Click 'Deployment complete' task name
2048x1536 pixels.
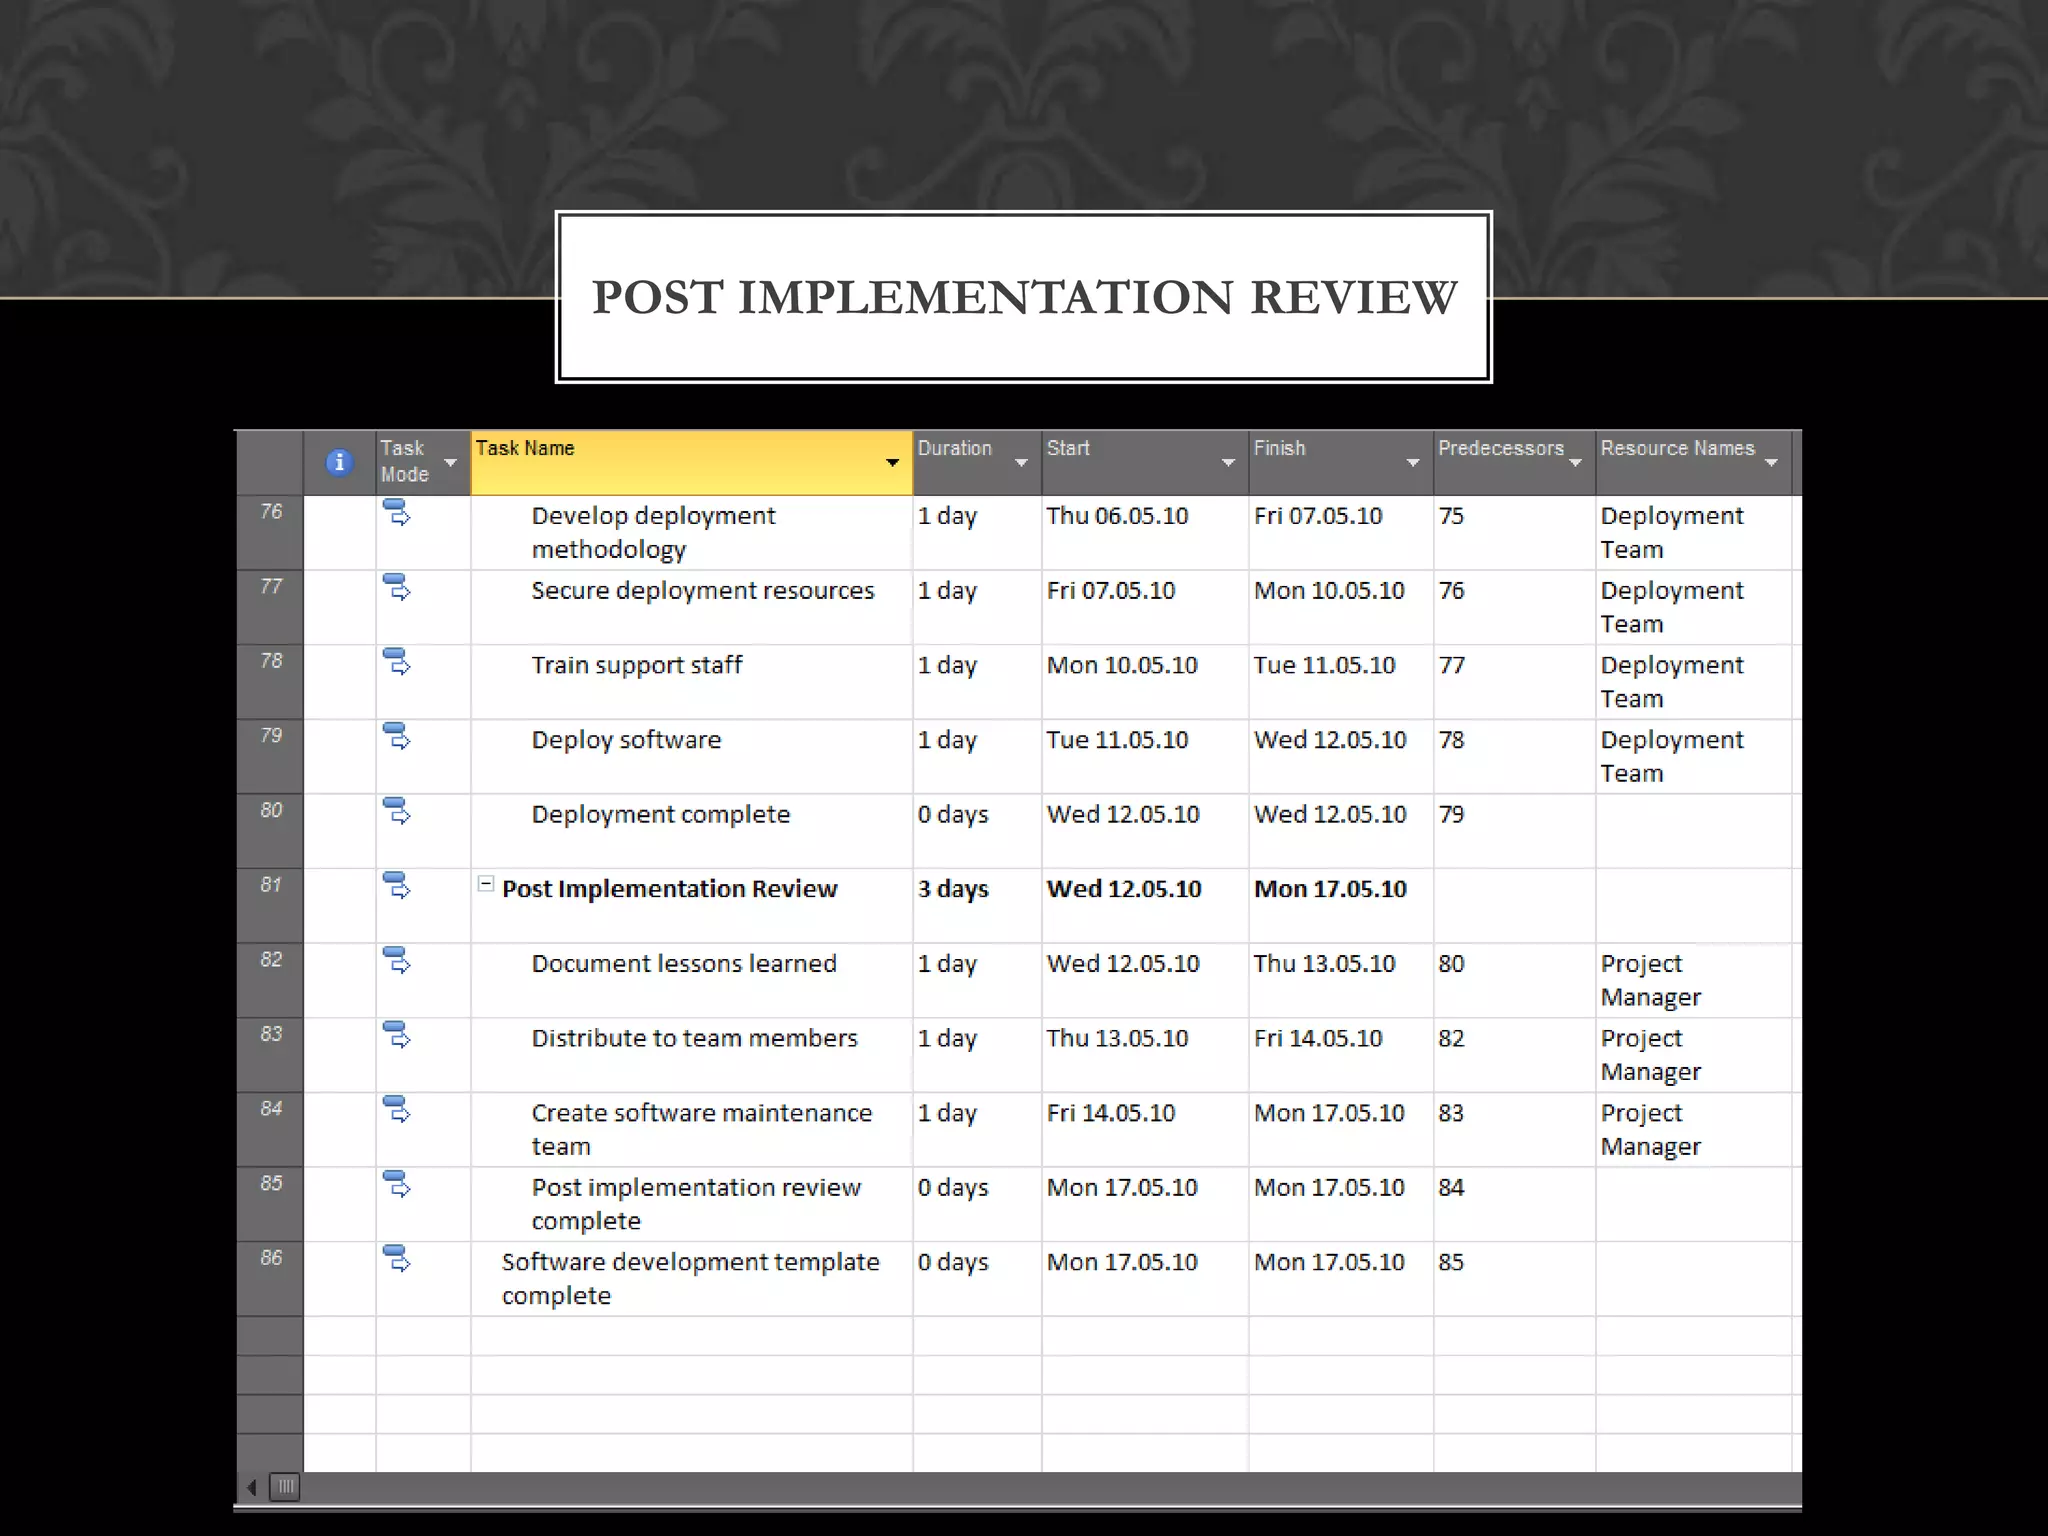(660, 815)
